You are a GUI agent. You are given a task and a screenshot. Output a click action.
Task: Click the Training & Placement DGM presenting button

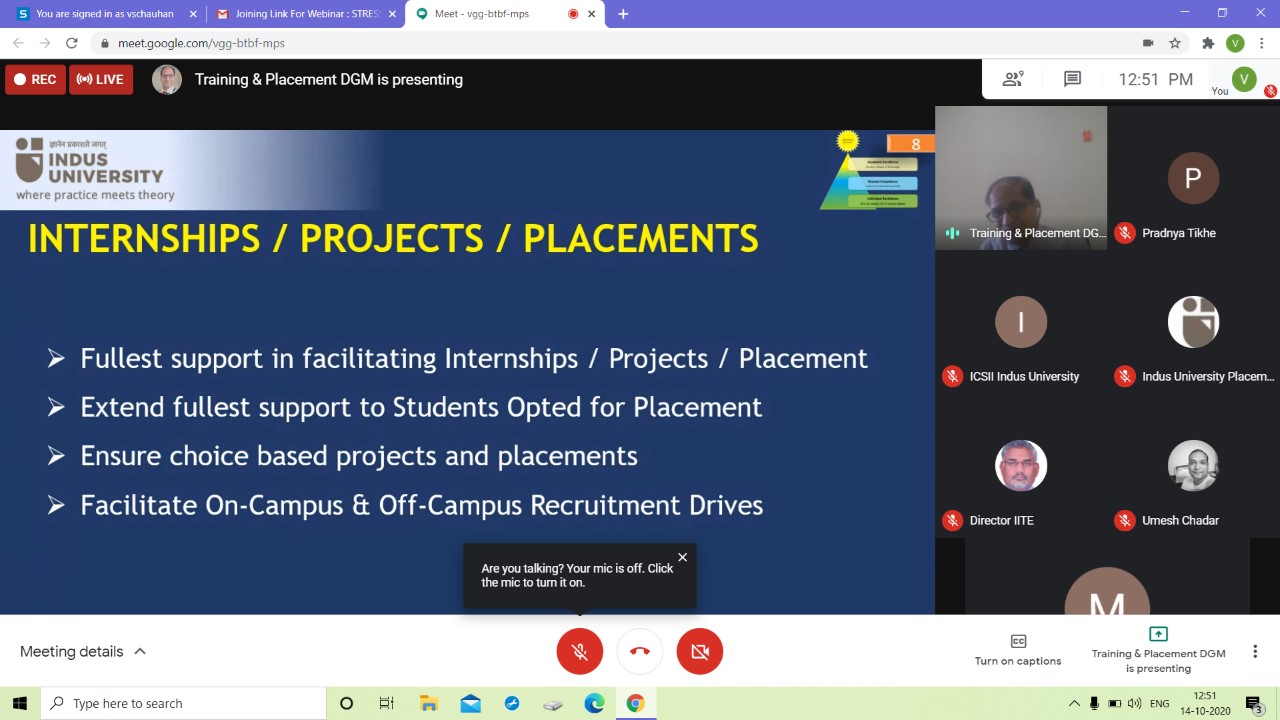[x=1158, y=650]
